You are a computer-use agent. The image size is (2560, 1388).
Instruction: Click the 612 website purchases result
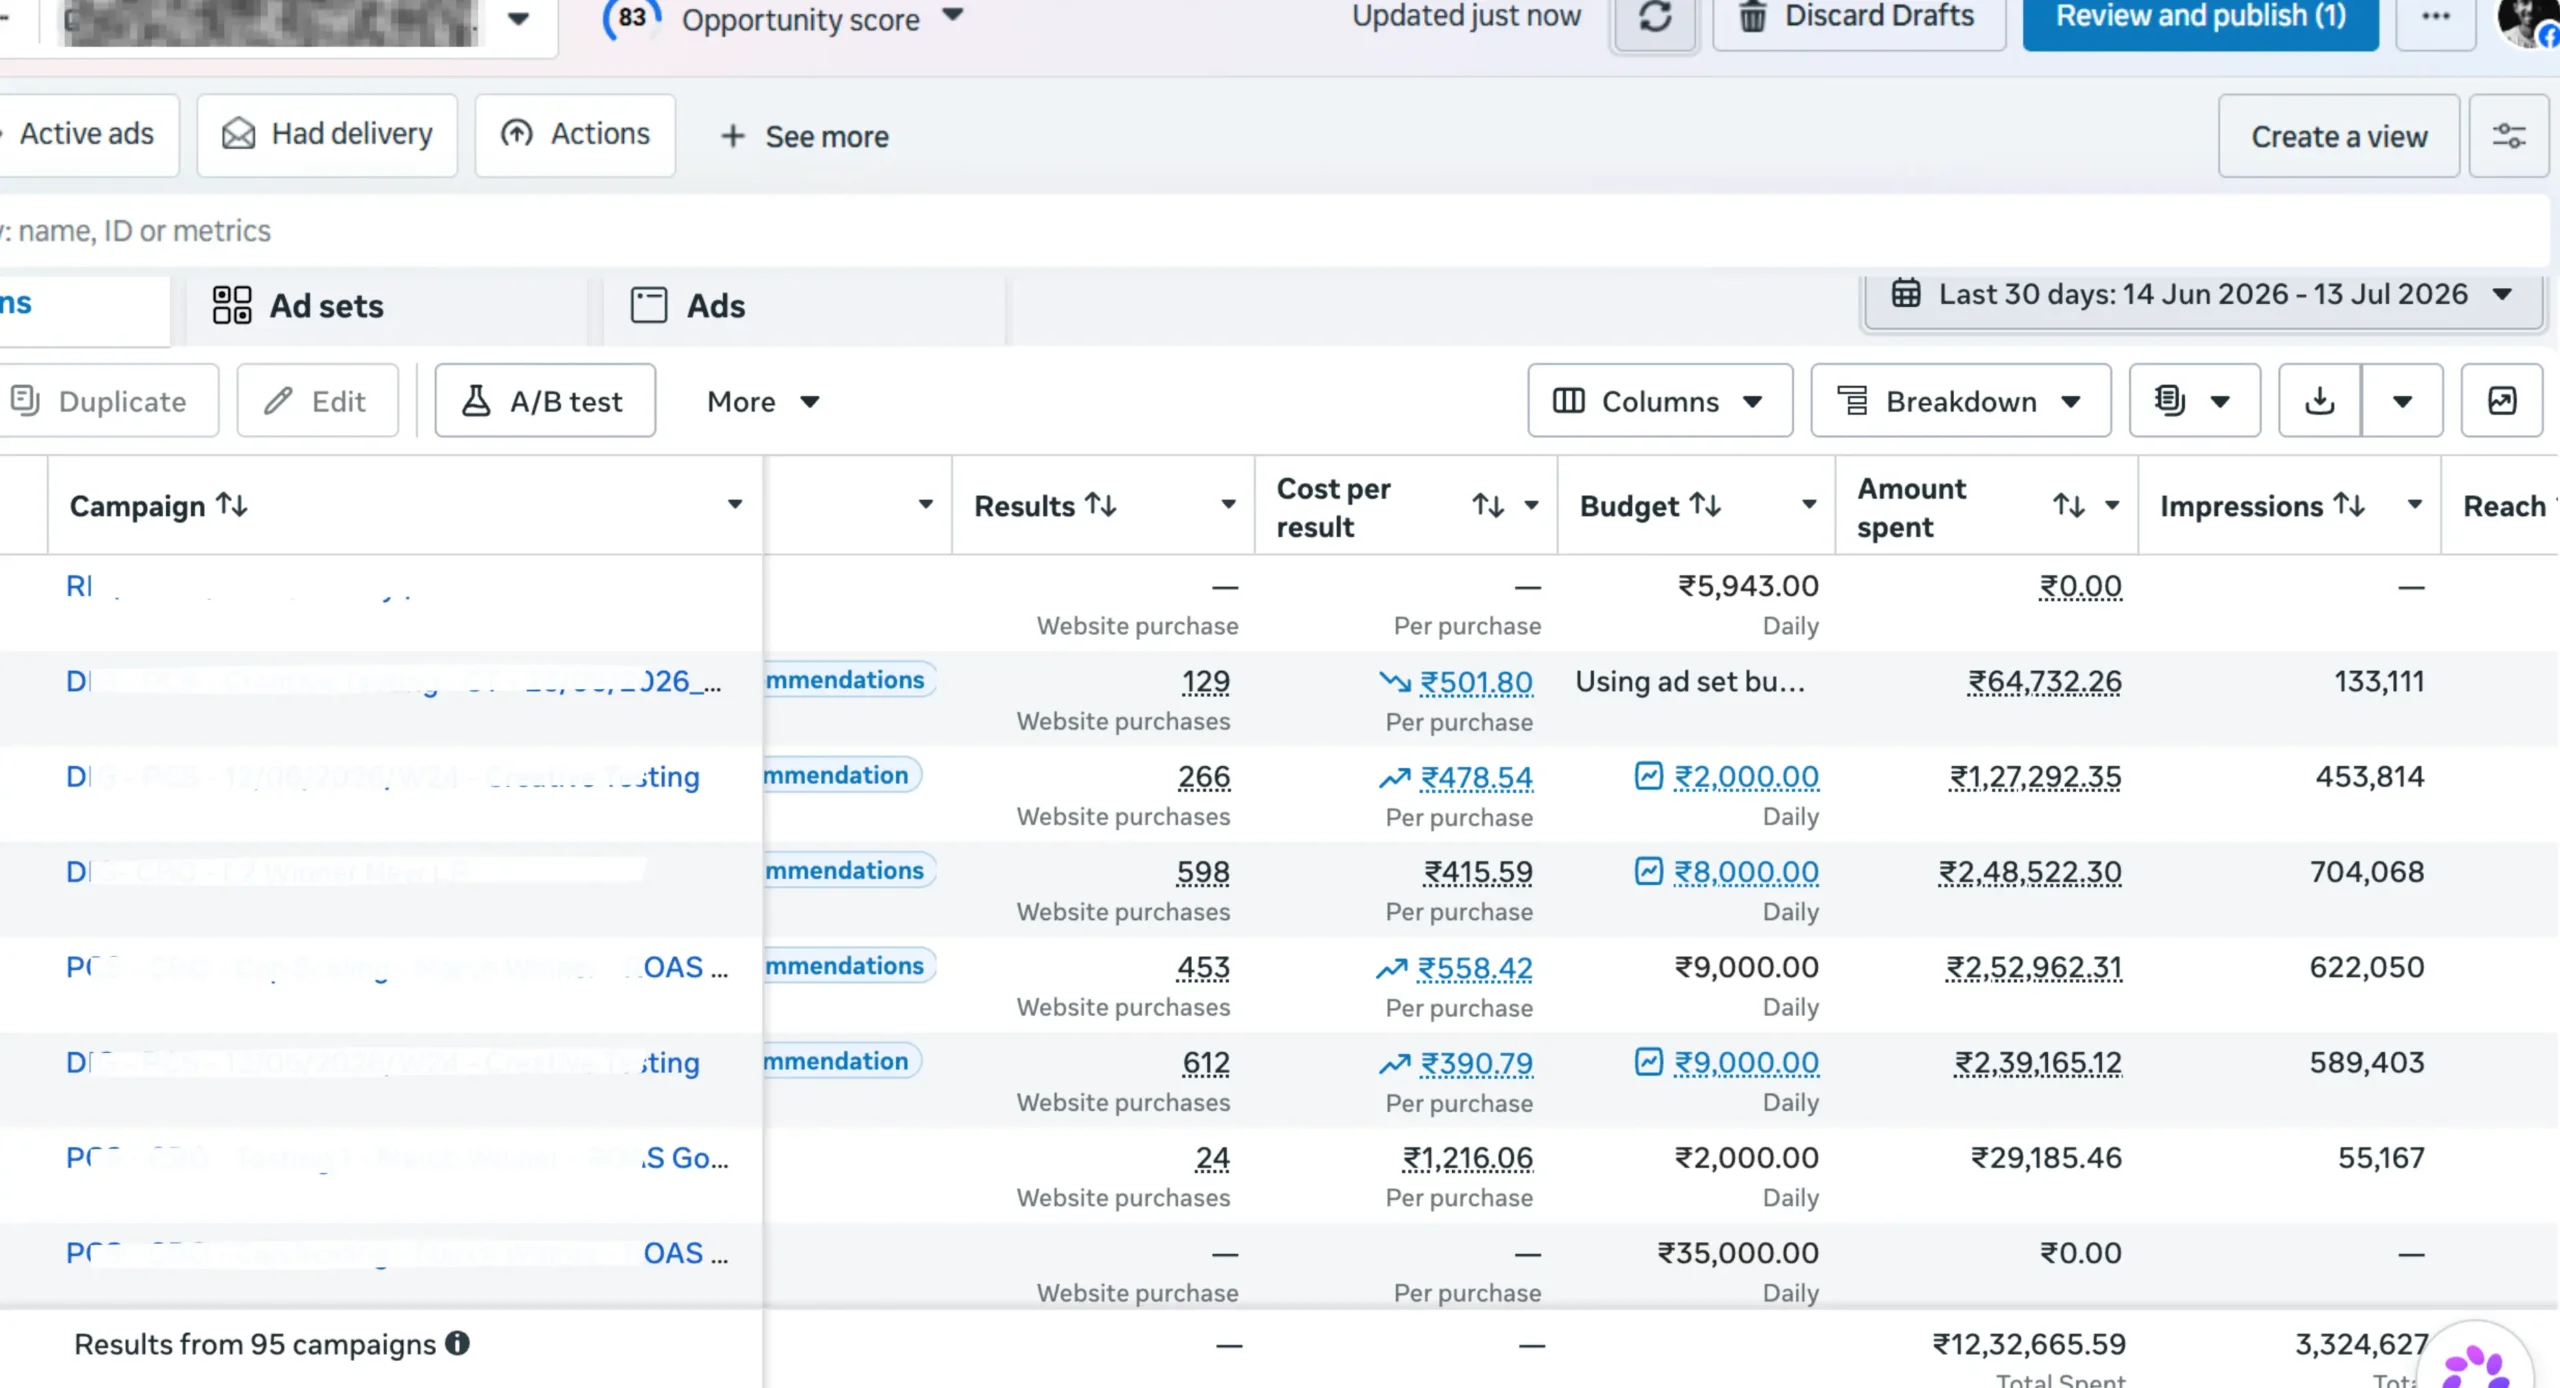[1206, 1063]
